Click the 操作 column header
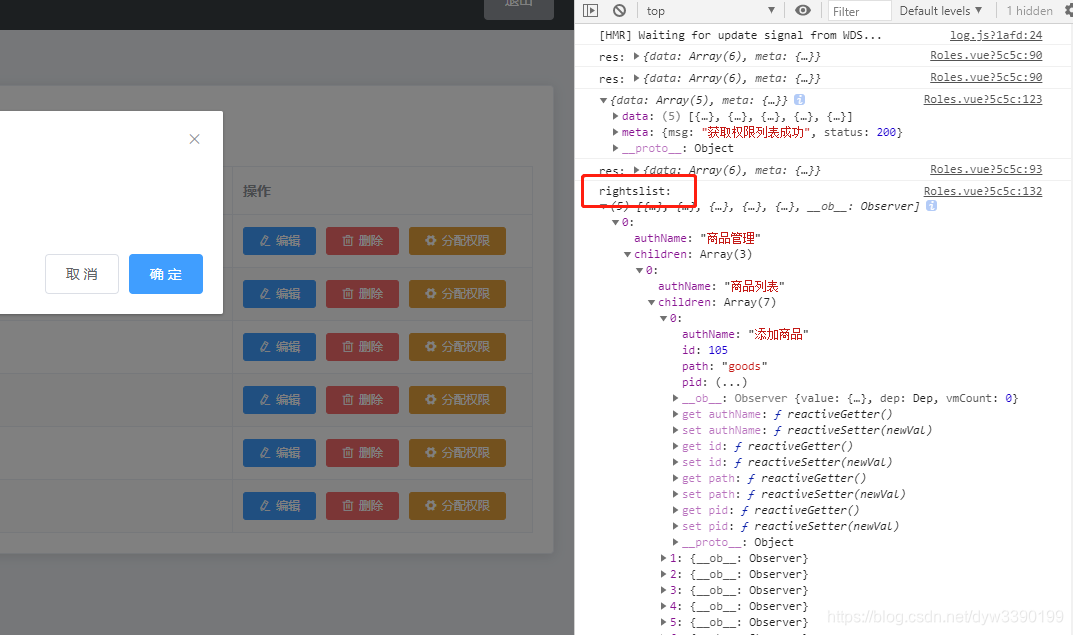This screenshot has width=1073, height=635. pyautogui.click(x=257, y=191)
